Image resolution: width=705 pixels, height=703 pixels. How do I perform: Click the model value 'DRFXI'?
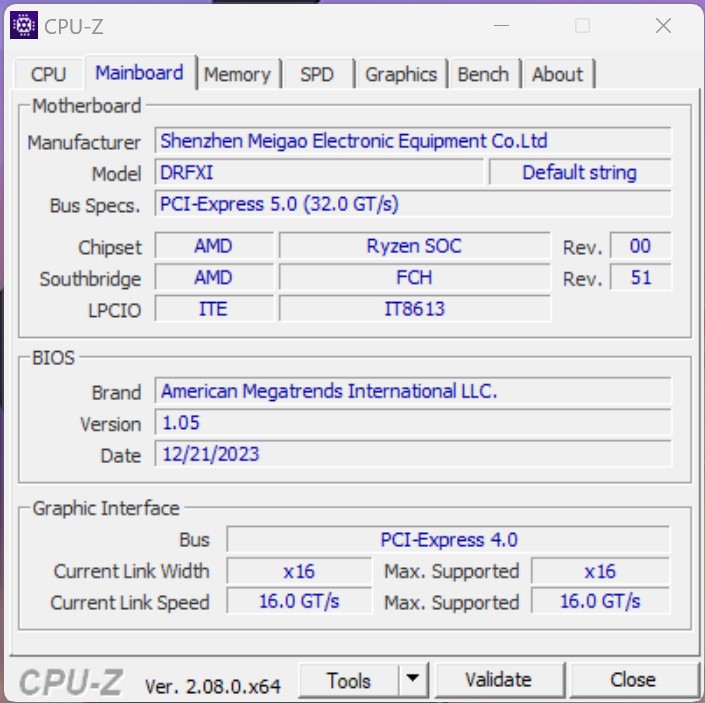pyautogui.click(x=319, y=172)
